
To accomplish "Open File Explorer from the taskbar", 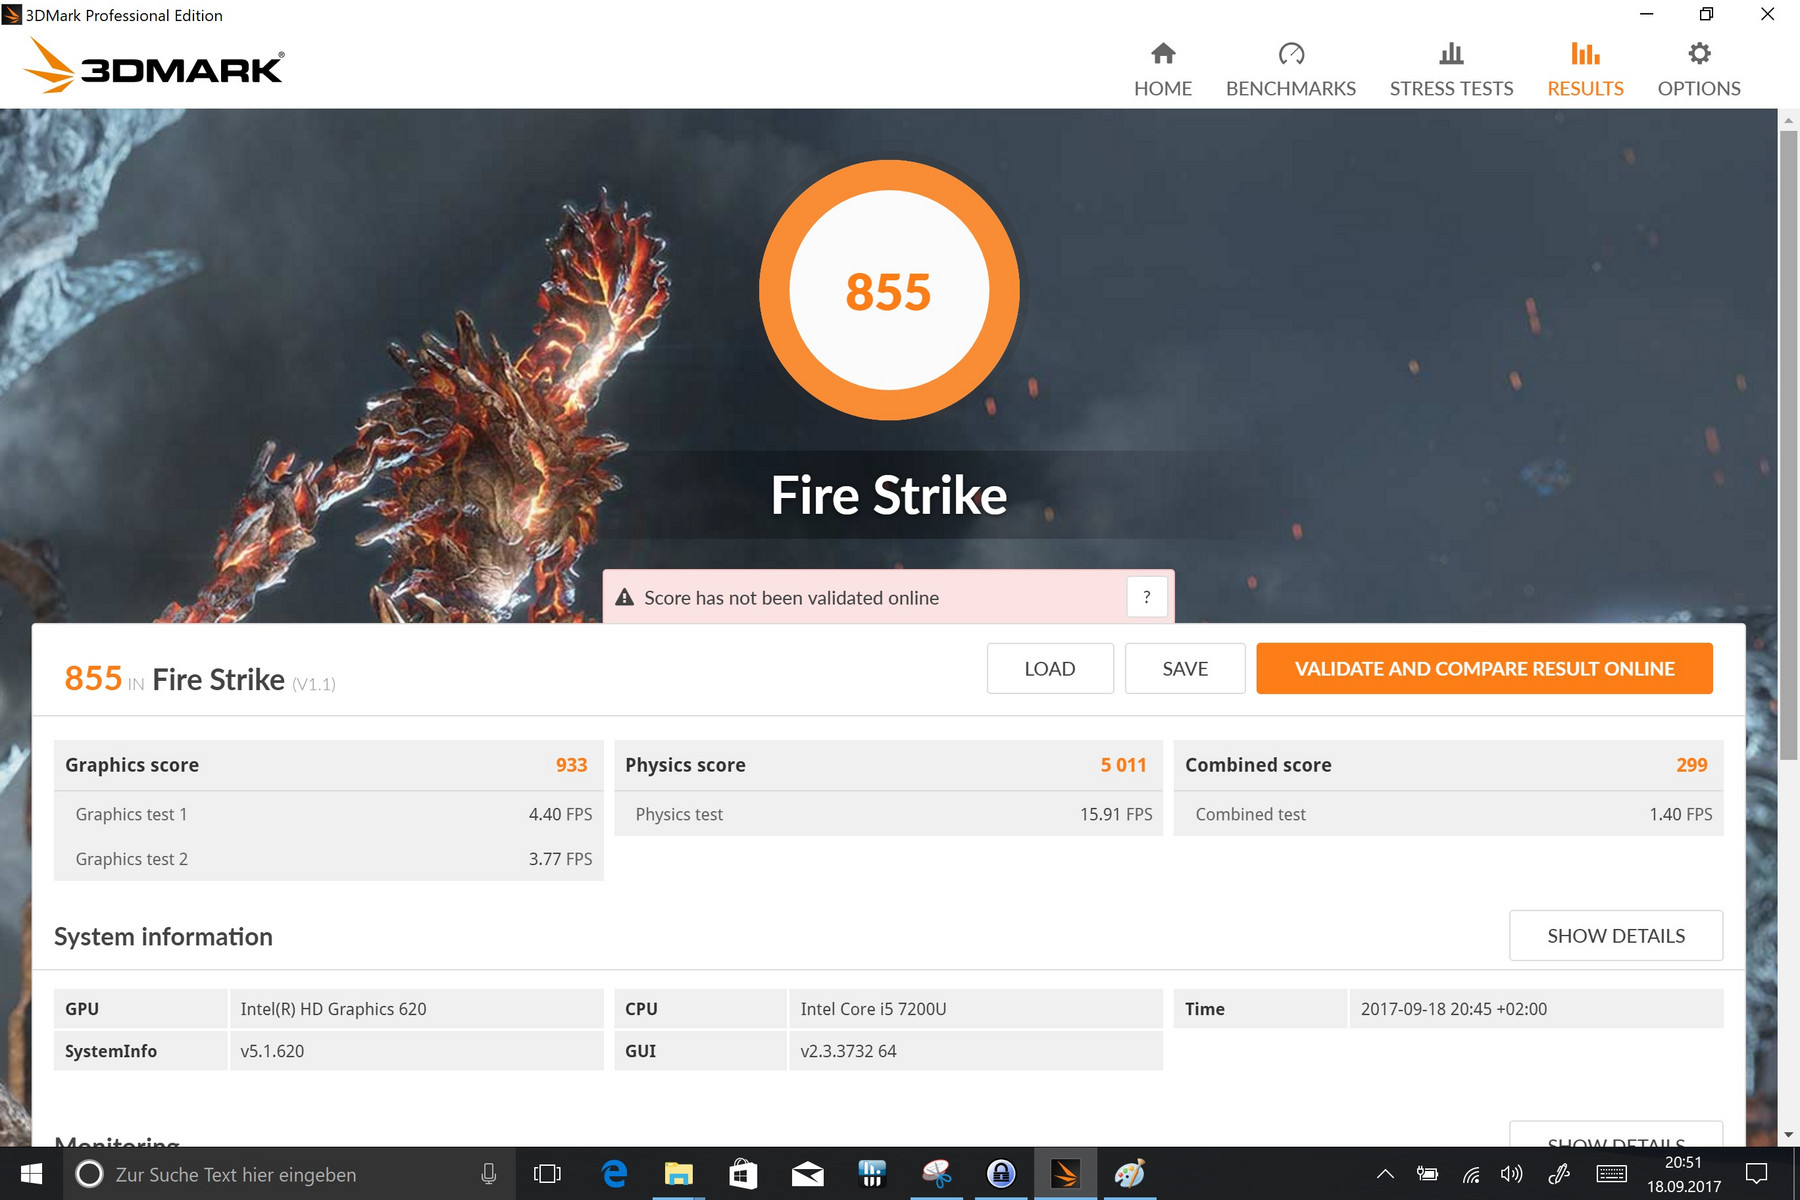I will 678,1174.
